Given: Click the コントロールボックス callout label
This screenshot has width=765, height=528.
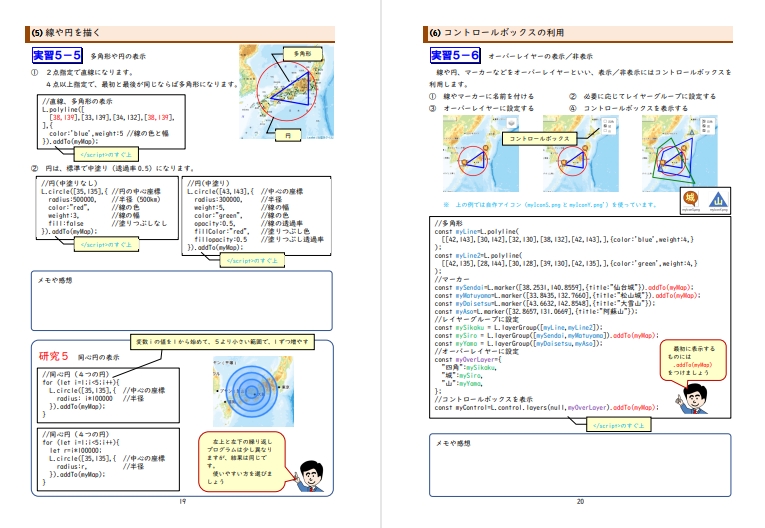Looking at the screenshot, I should pos(539,139).
